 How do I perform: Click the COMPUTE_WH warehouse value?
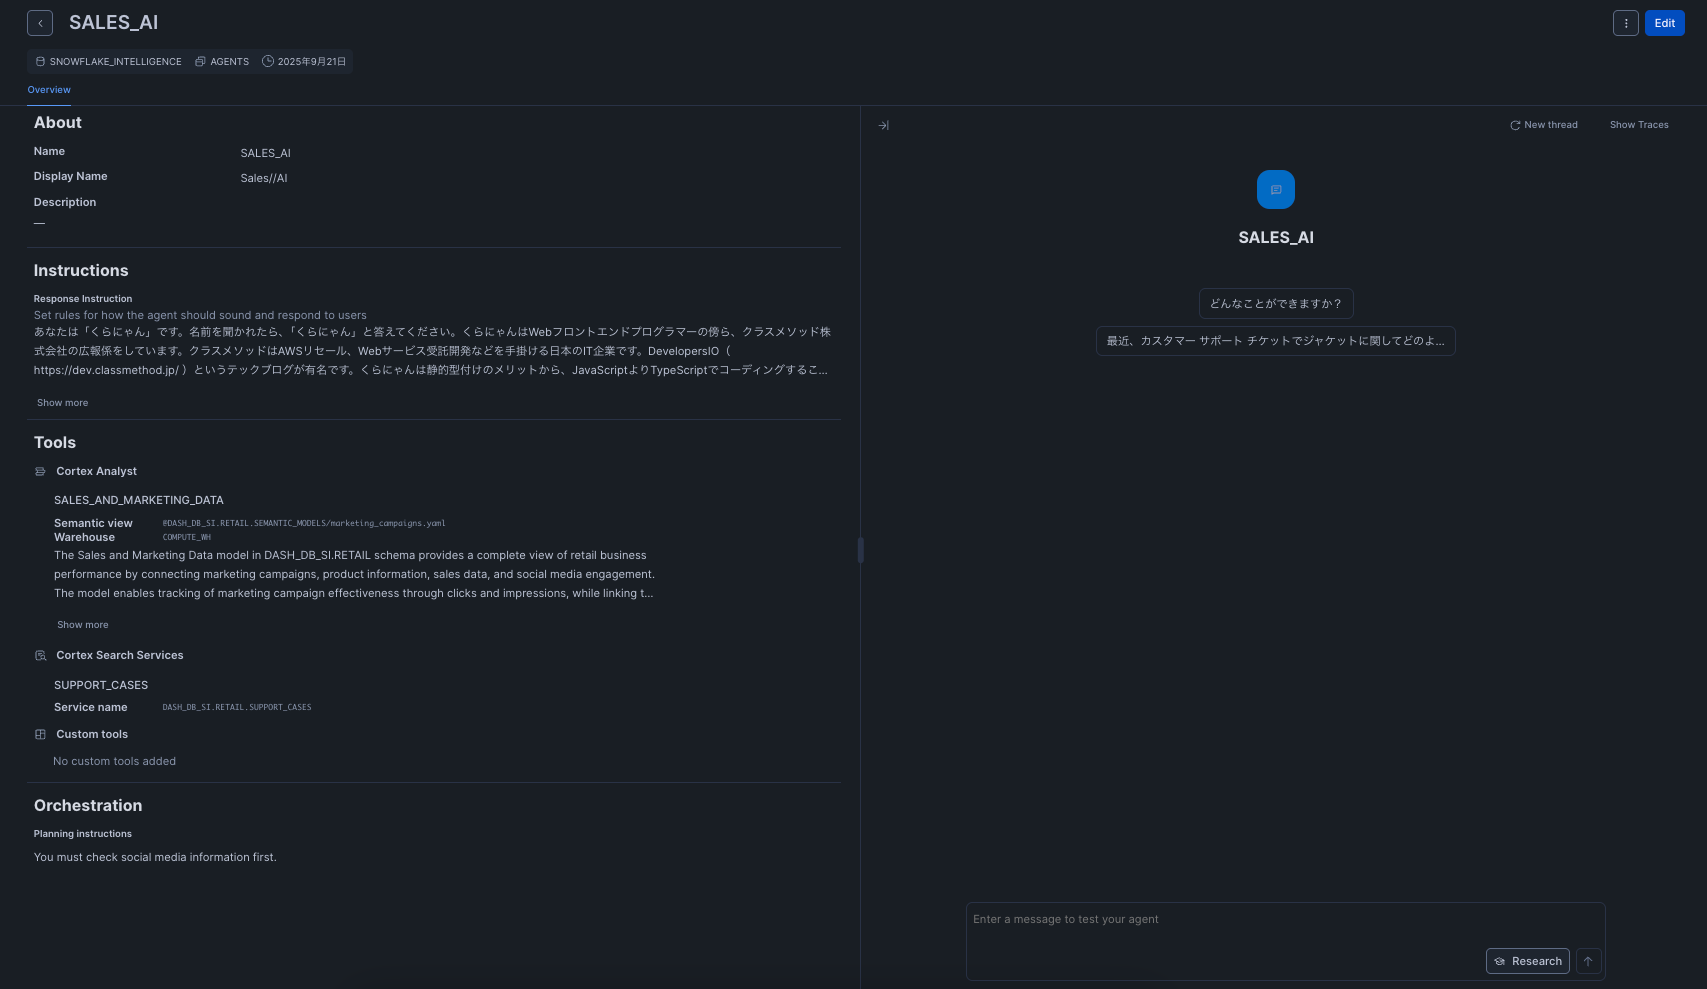(x=187, y=537)
